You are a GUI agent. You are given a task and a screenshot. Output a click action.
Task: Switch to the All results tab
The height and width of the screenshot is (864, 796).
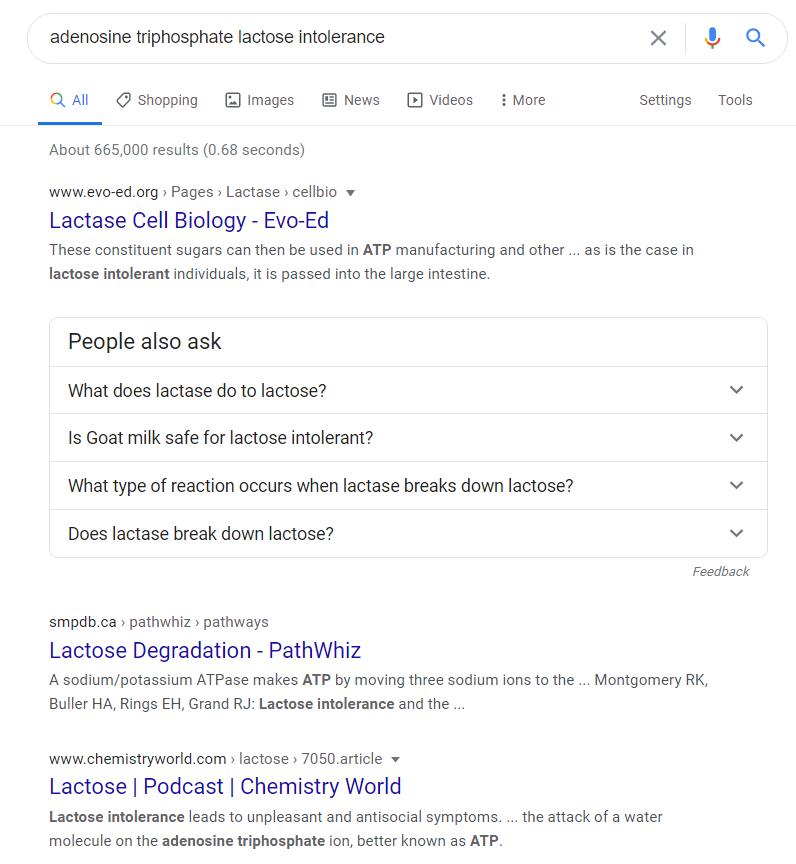[x=69, y=100]
